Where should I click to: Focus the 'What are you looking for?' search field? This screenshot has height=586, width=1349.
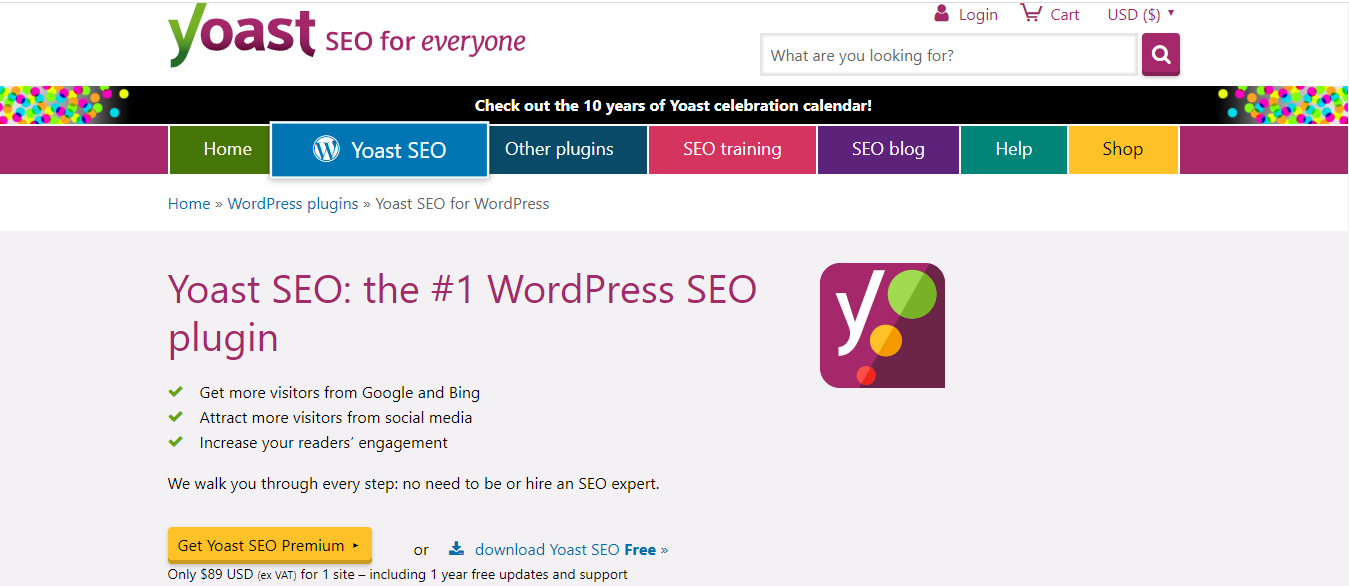coord(949,55)
